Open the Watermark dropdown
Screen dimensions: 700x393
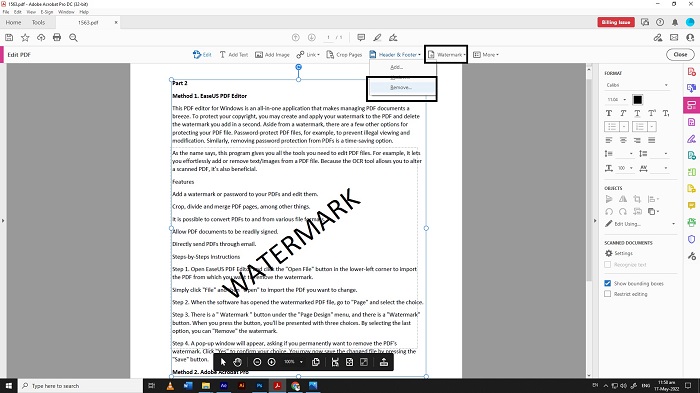(x=446, y=54)
